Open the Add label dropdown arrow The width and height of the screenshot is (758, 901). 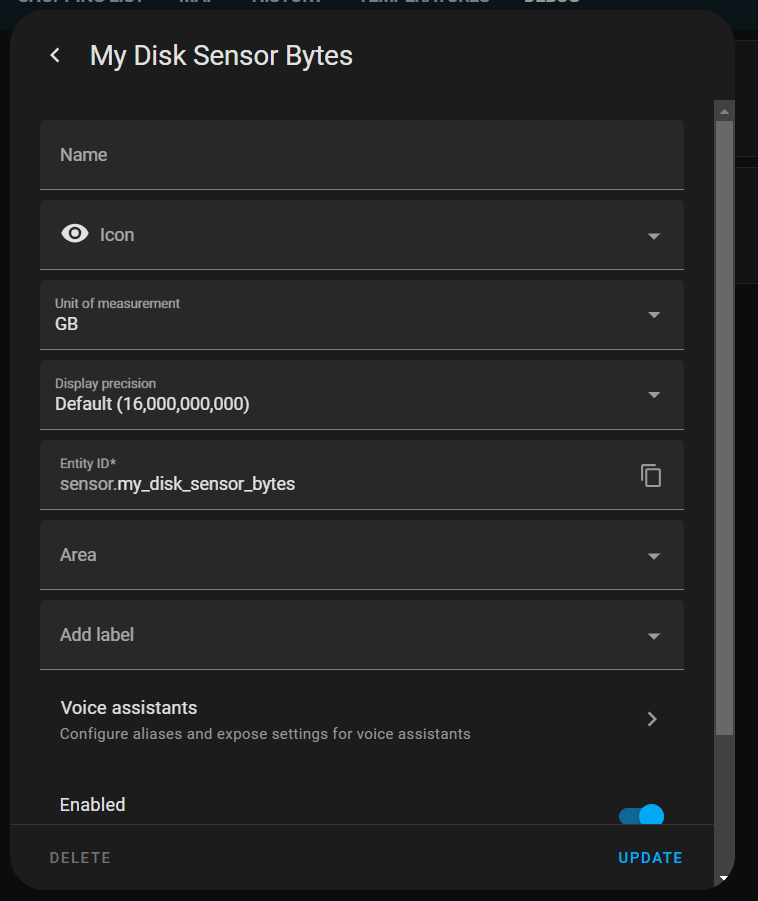click(x=654, y=636)
